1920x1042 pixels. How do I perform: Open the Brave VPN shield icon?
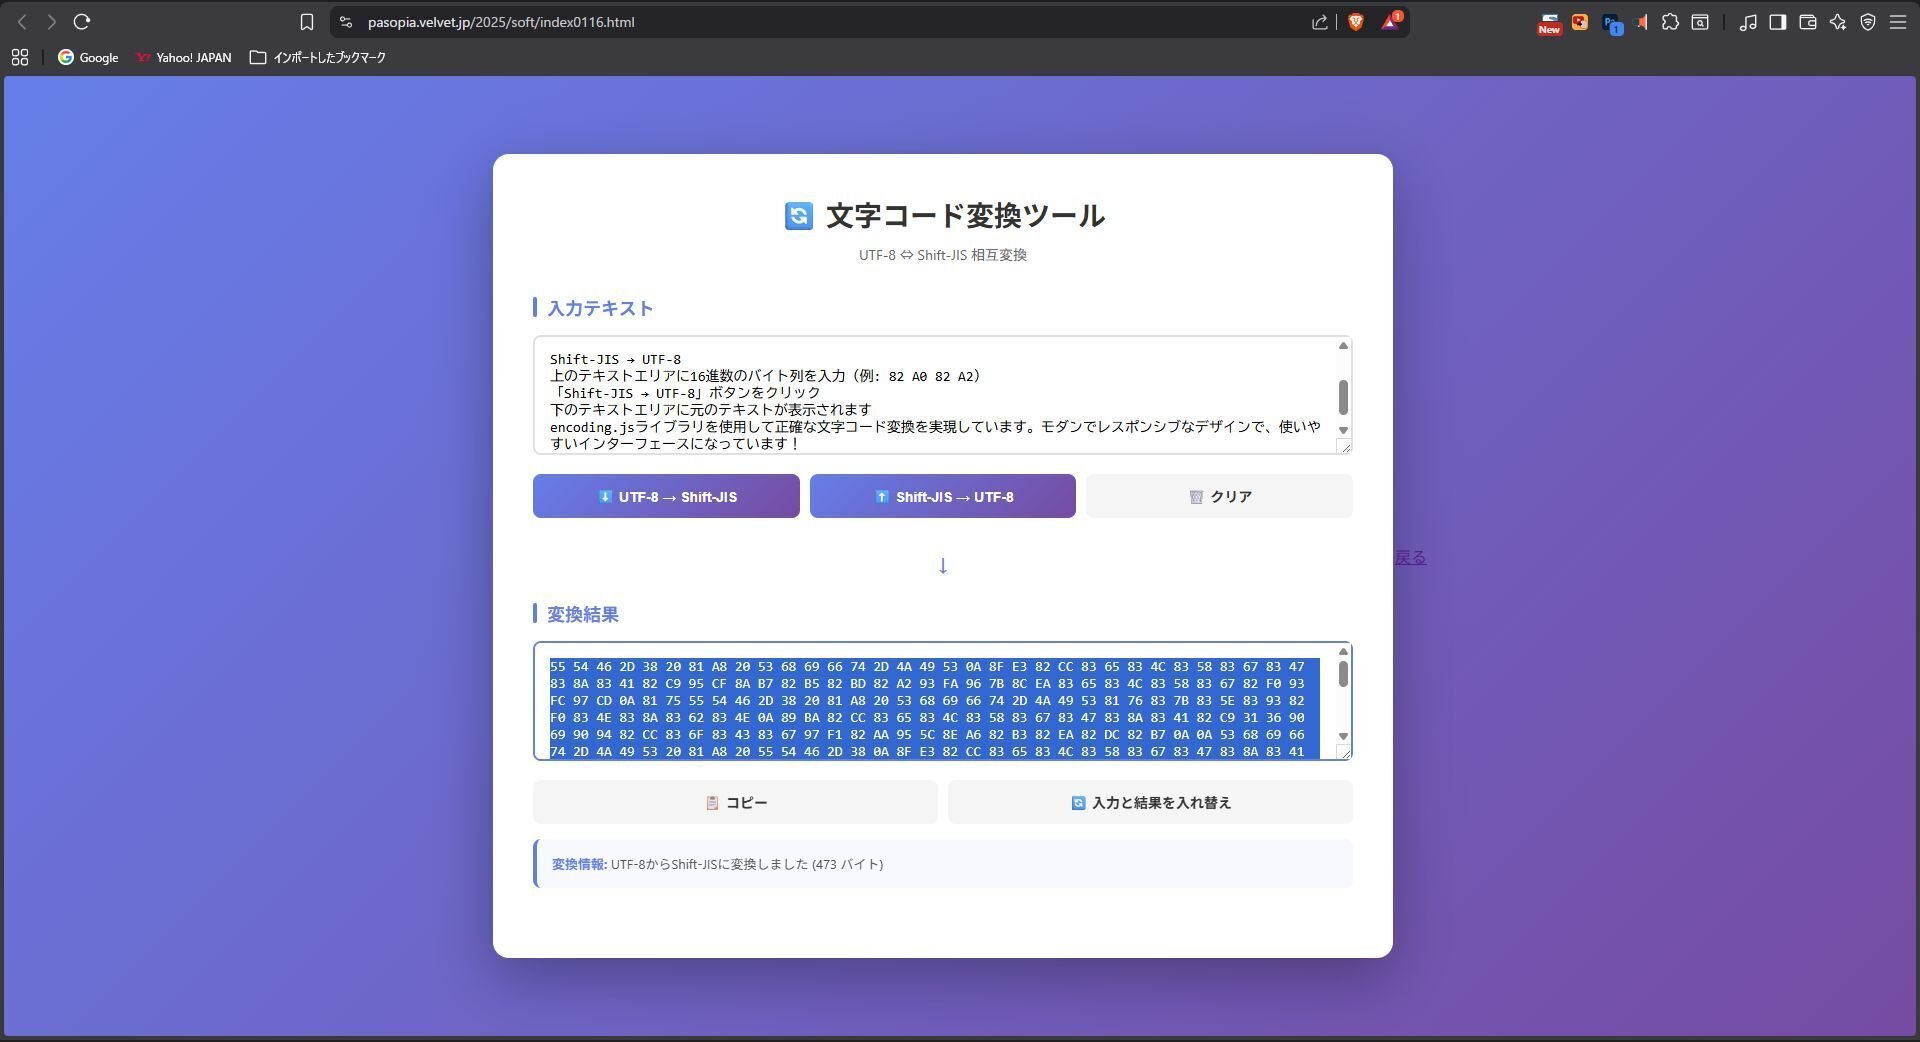[1868, 22]
